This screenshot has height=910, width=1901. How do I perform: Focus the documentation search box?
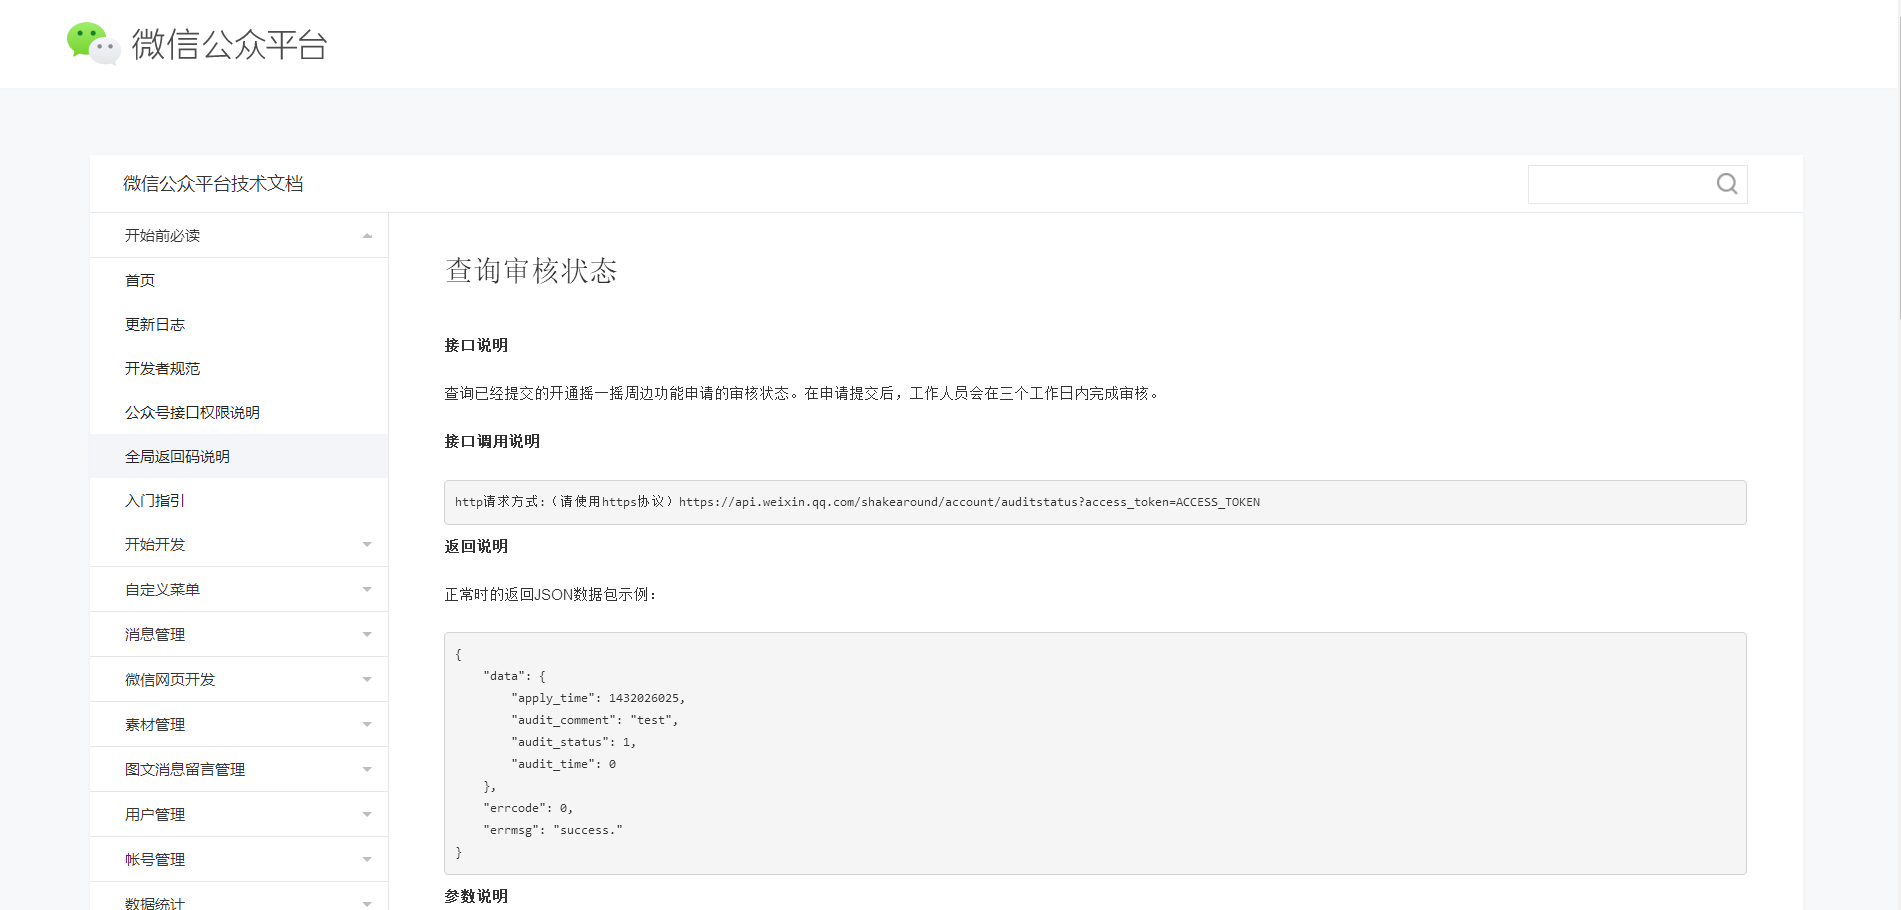1637,184
